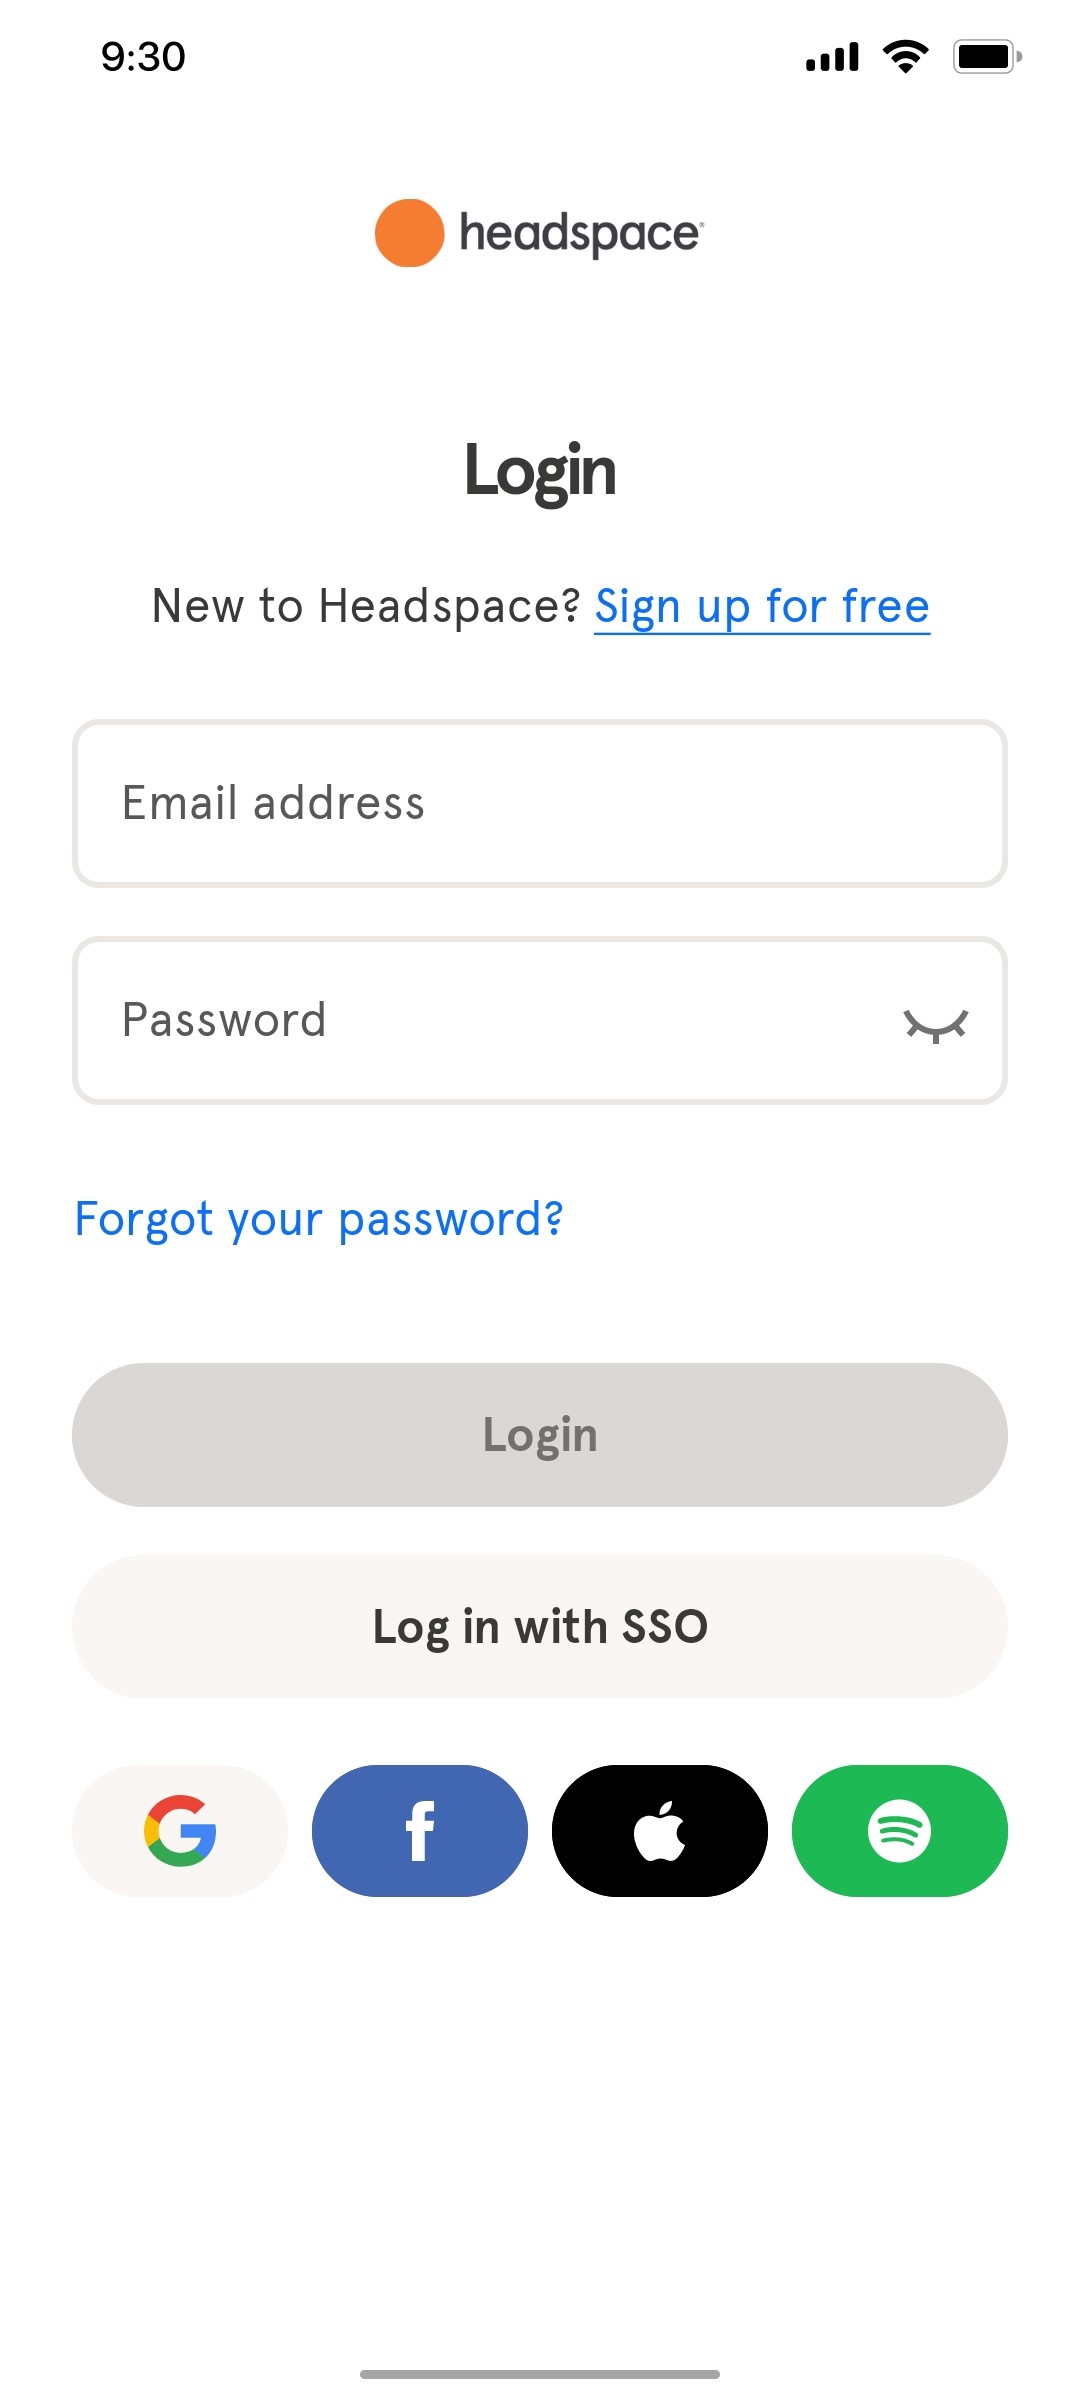1080x2400 pixels.
Task: Open Sign up for free
Action: click(761, 606)
